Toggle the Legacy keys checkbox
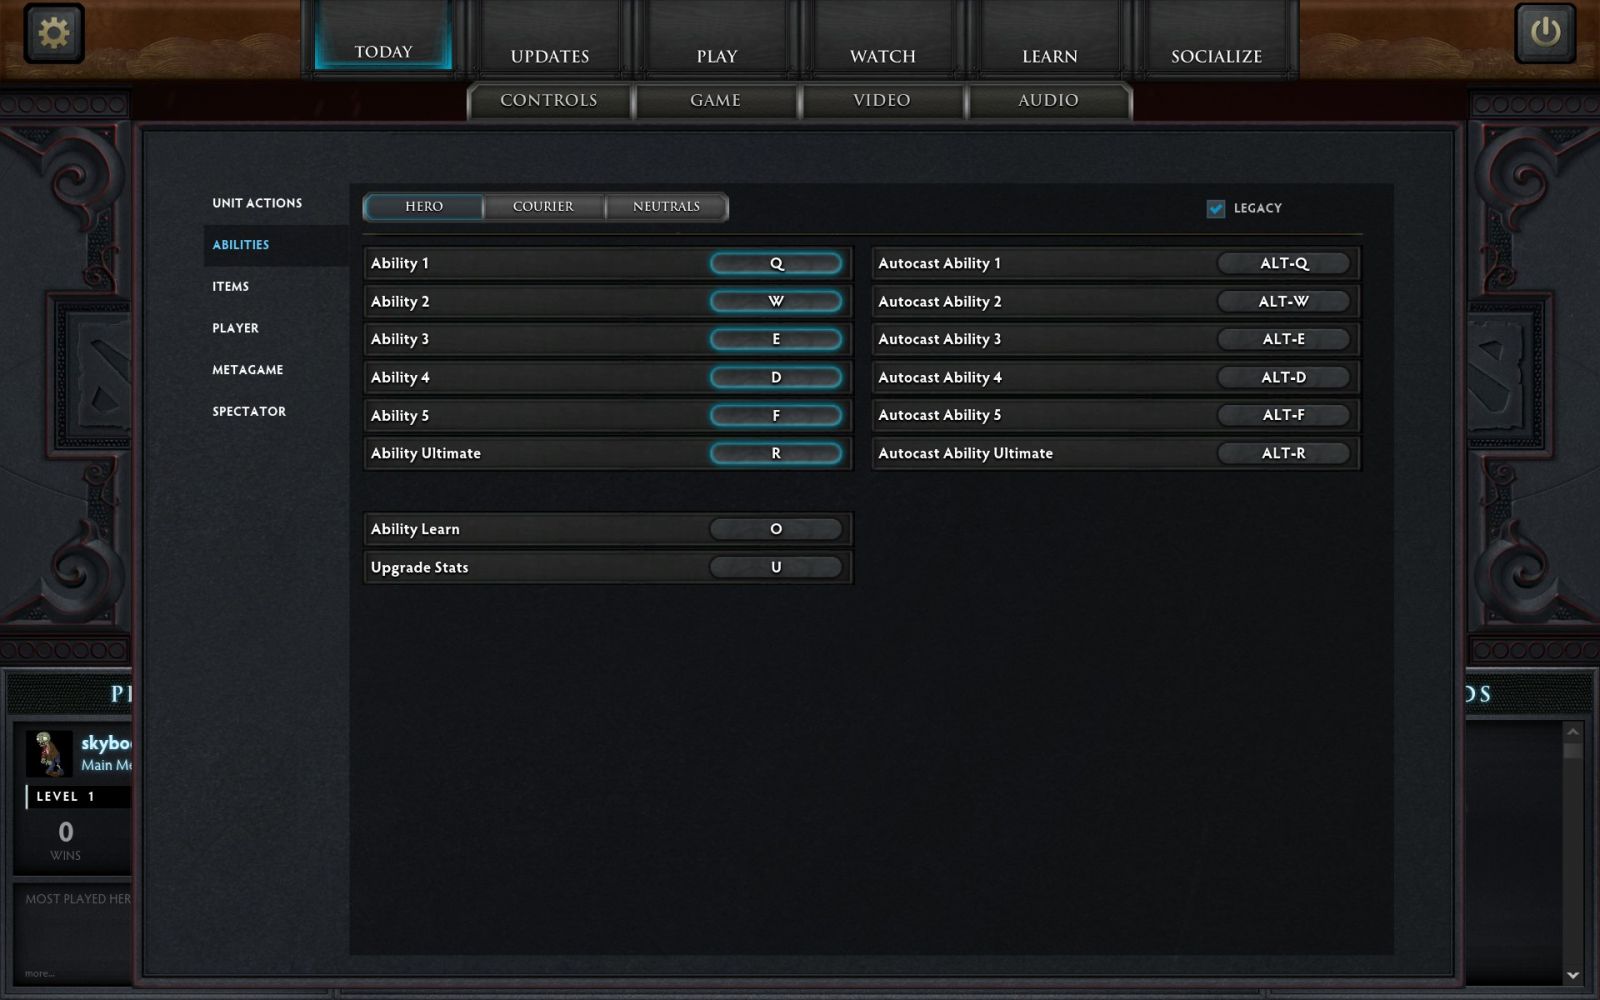 [x=1216, y=208]
